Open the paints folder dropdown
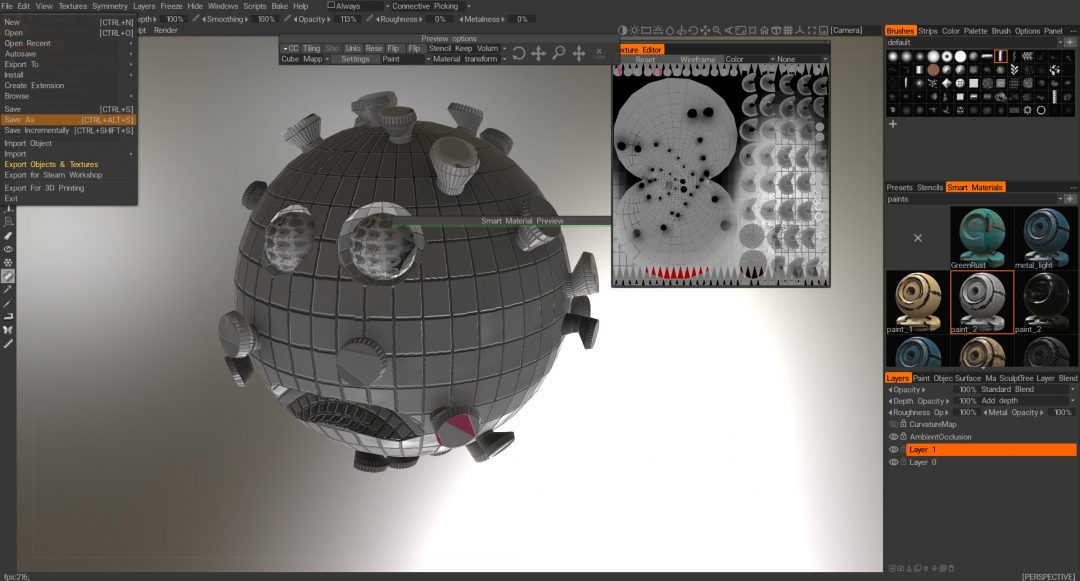The height and width of the screenshot is (581, 1080). pyautogui.click(x=974, y=199)
